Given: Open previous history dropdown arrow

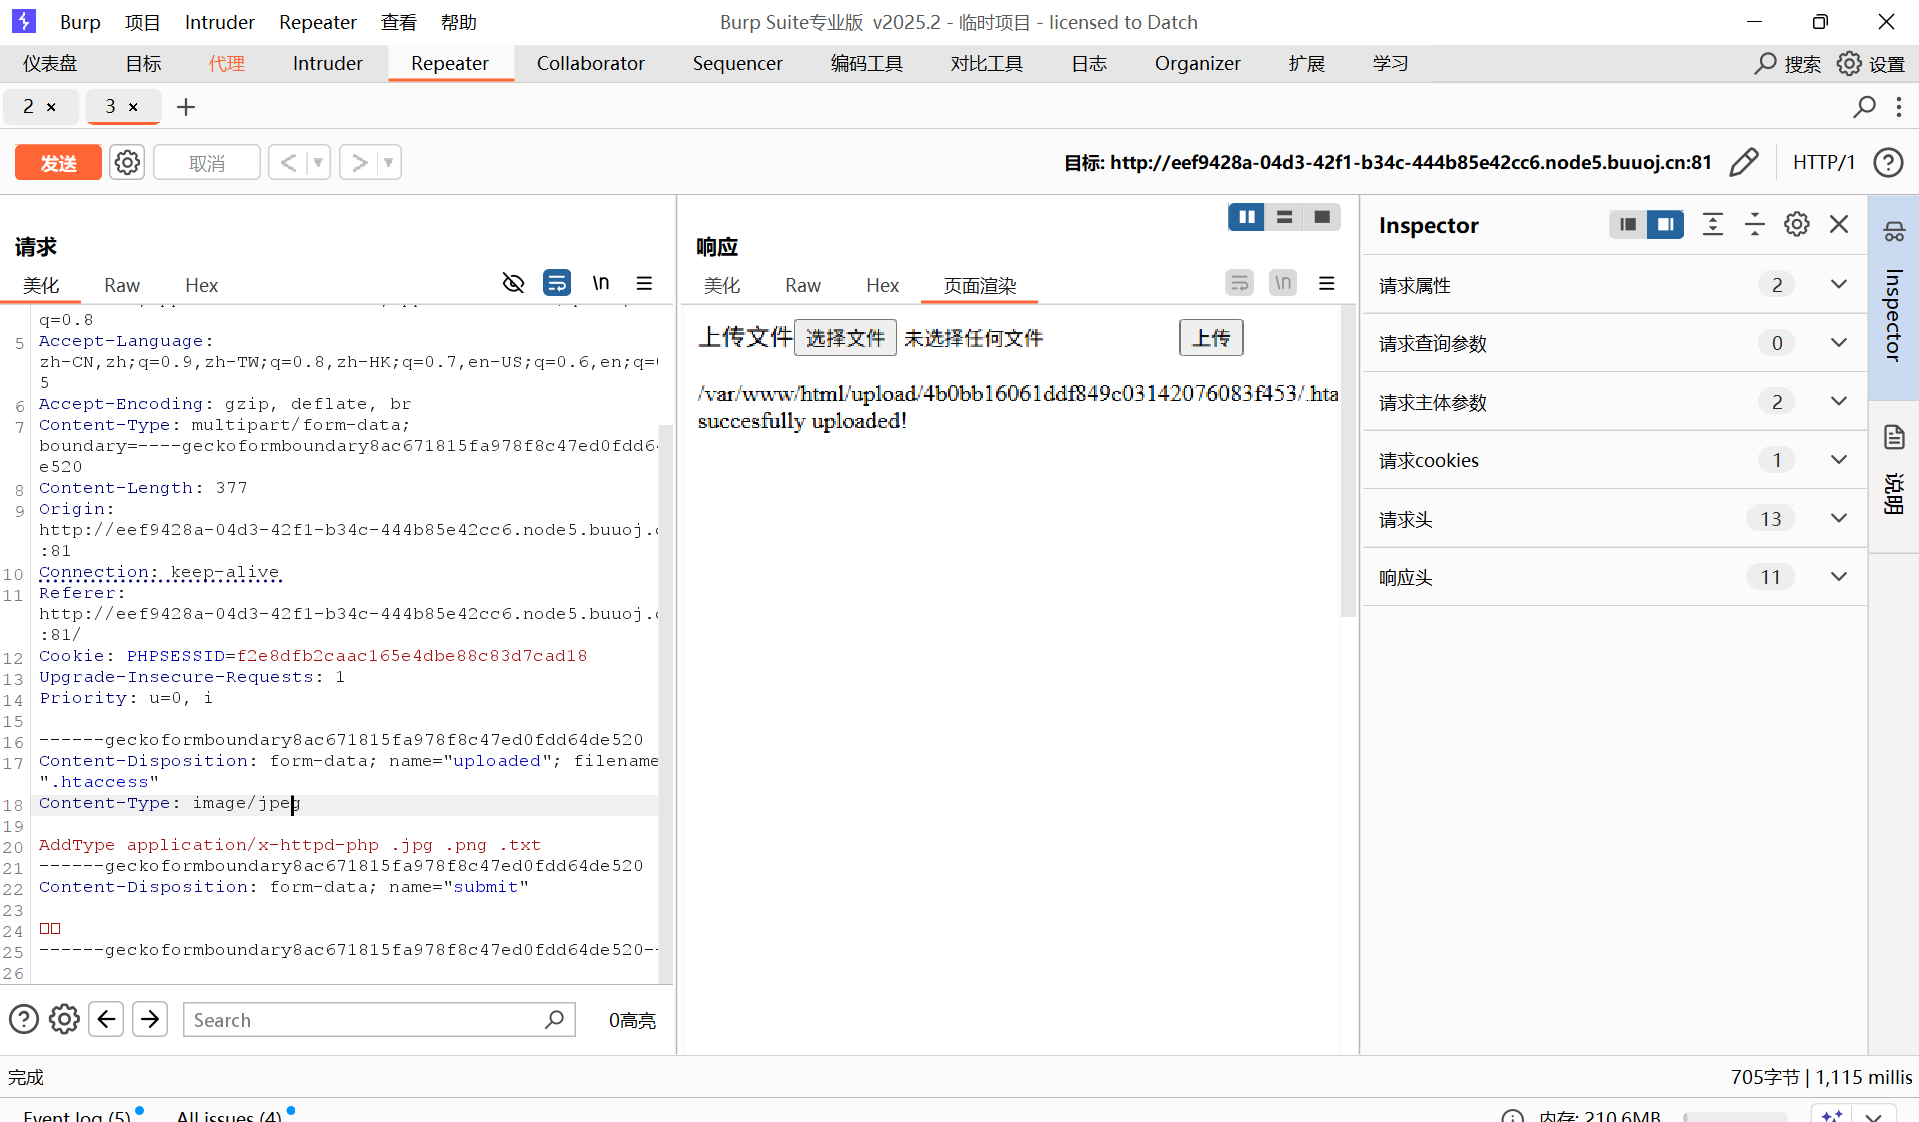Looking at the screenshot, I should [x=318, y=162].
